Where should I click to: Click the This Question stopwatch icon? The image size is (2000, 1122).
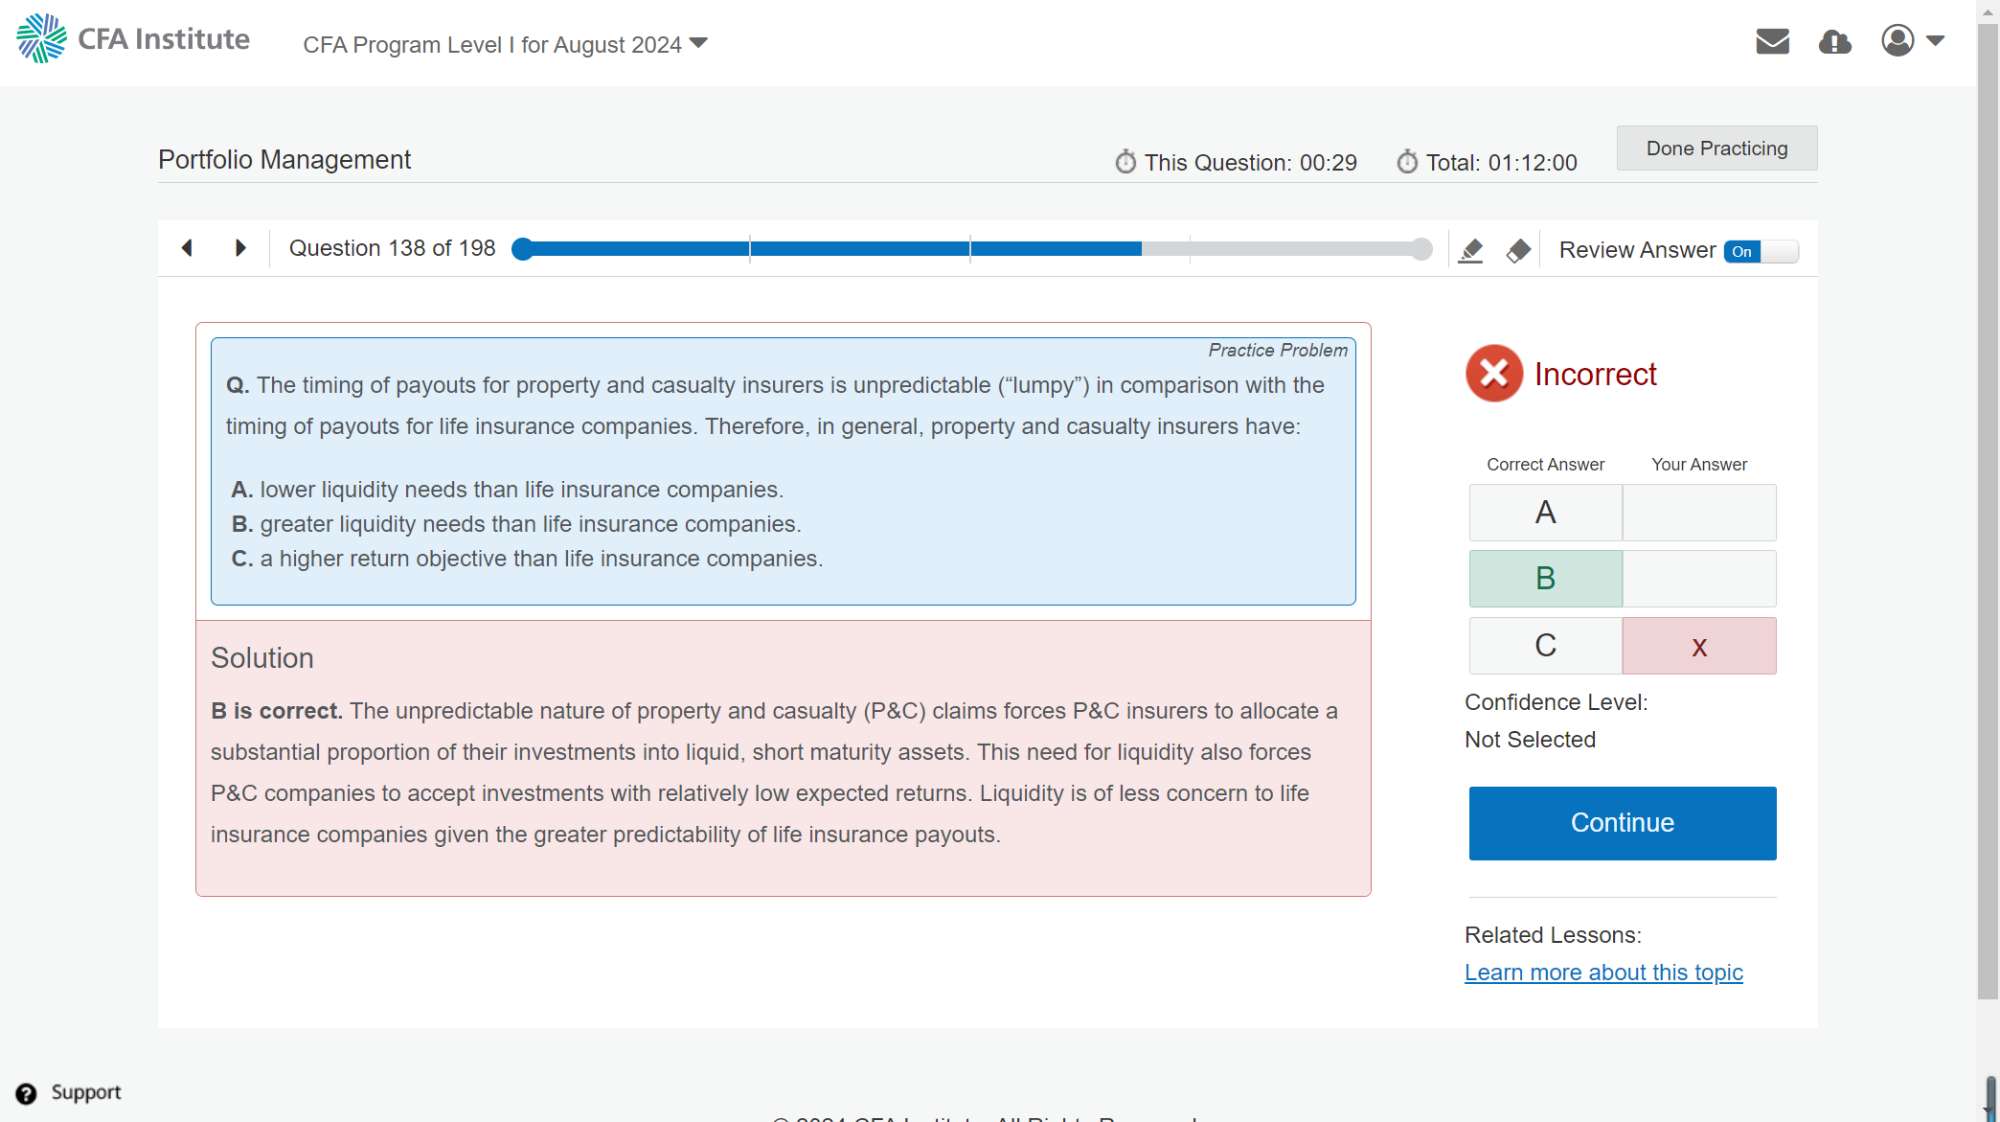tap(1126, 162)
